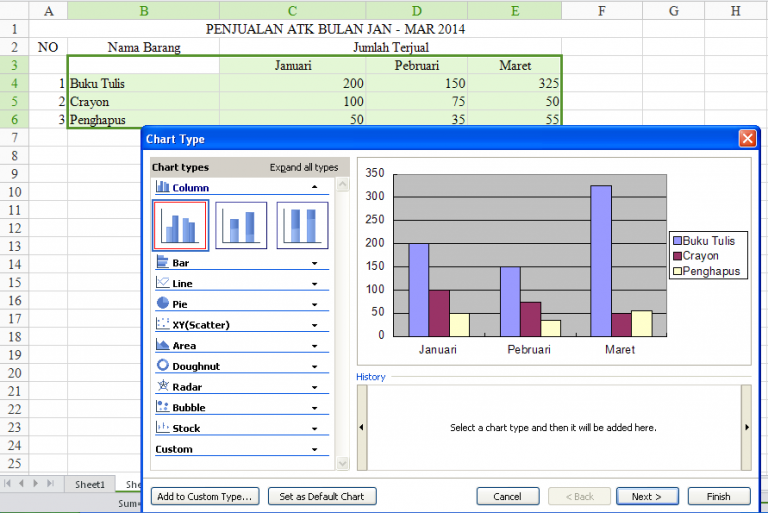Choose the stacked column chart thumbnail
768x513 pixels.
pos(241,225)
